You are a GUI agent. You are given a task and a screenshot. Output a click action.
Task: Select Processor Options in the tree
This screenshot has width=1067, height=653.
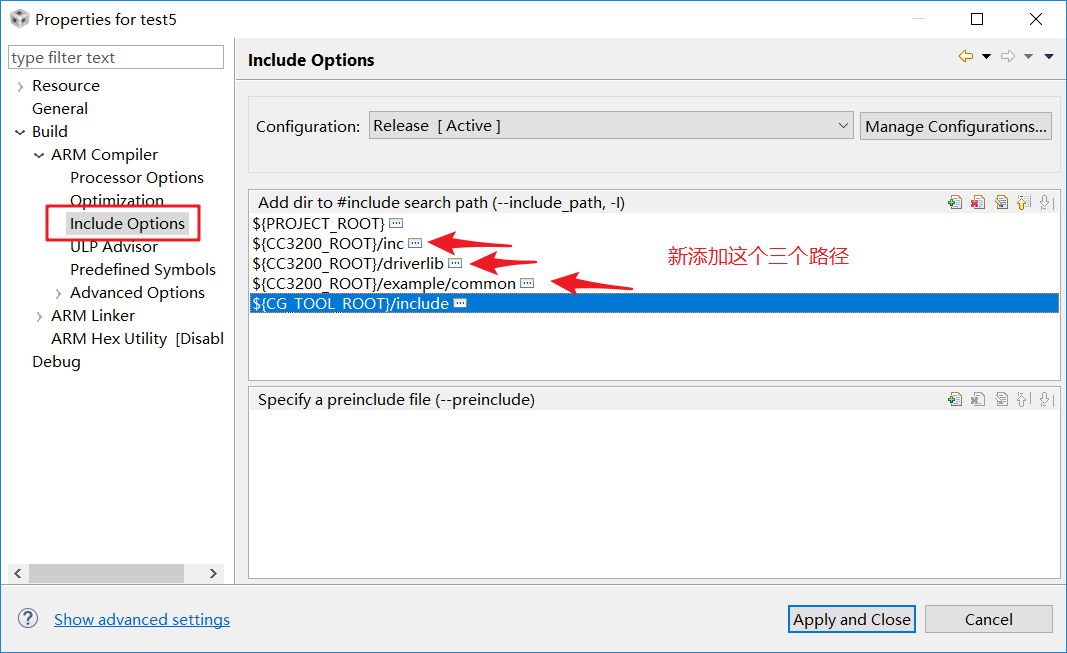point(137,177)
